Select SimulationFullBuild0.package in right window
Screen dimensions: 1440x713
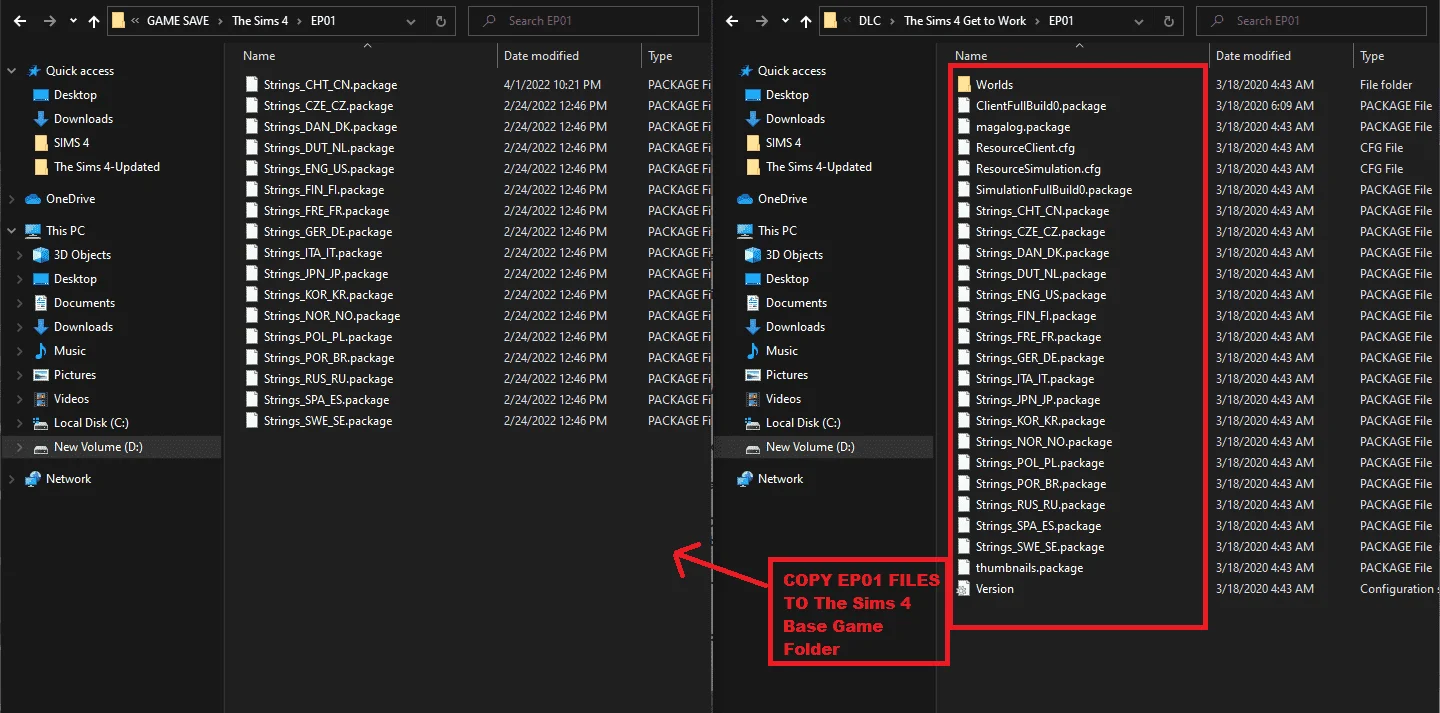coord(1054,190)
